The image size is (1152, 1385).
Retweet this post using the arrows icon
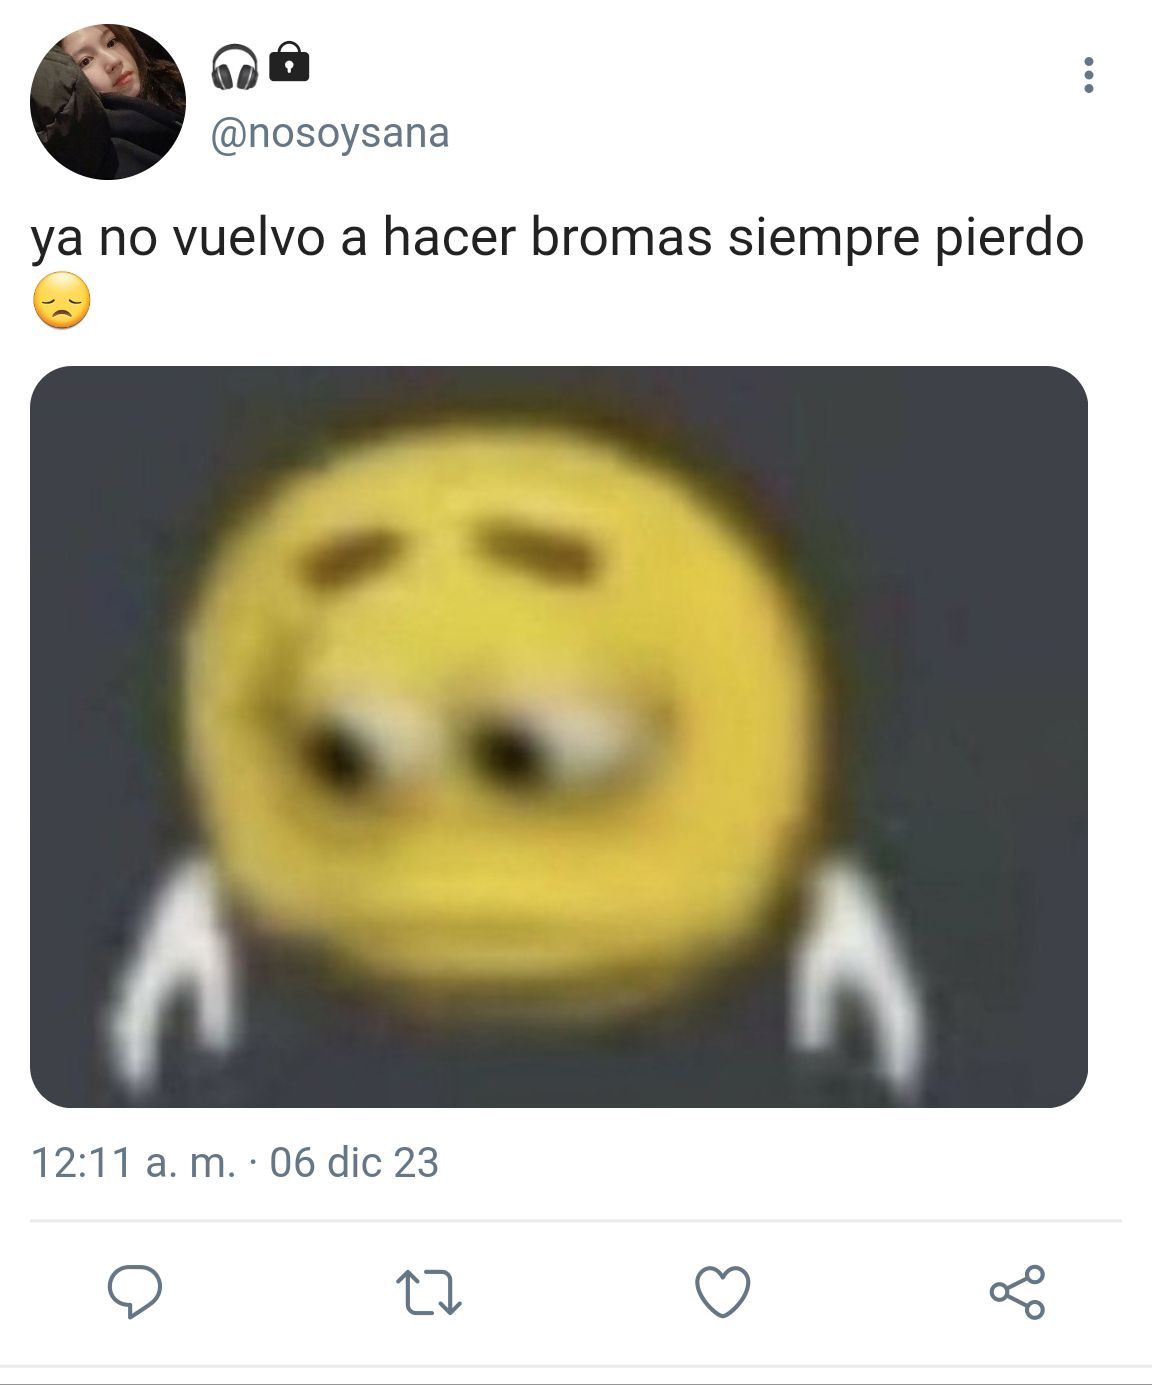pyautogui.click(x=428, y=1292)
